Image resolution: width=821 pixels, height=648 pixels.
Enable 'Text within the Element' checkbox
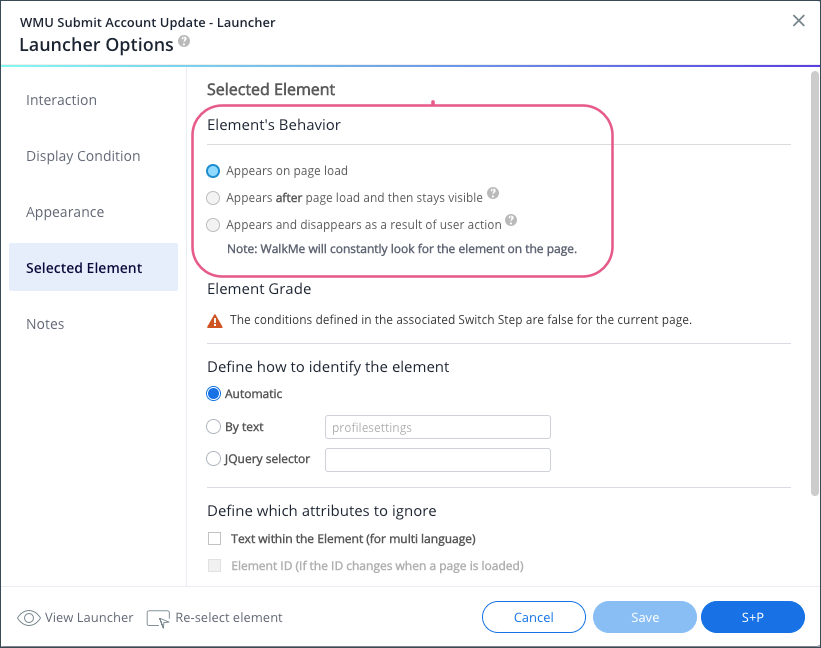pos(214,539)
